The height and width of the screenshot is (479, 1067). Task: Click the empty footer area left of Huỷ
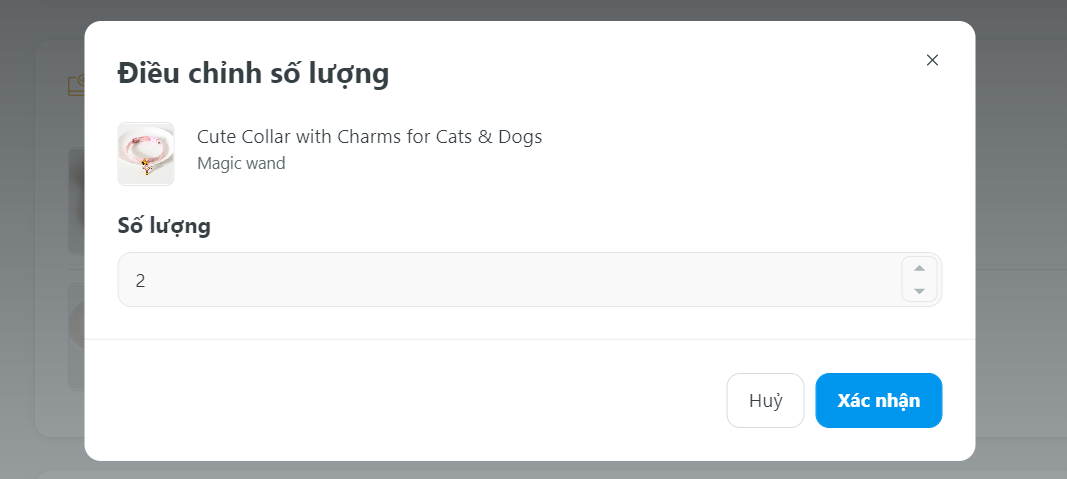400,400
